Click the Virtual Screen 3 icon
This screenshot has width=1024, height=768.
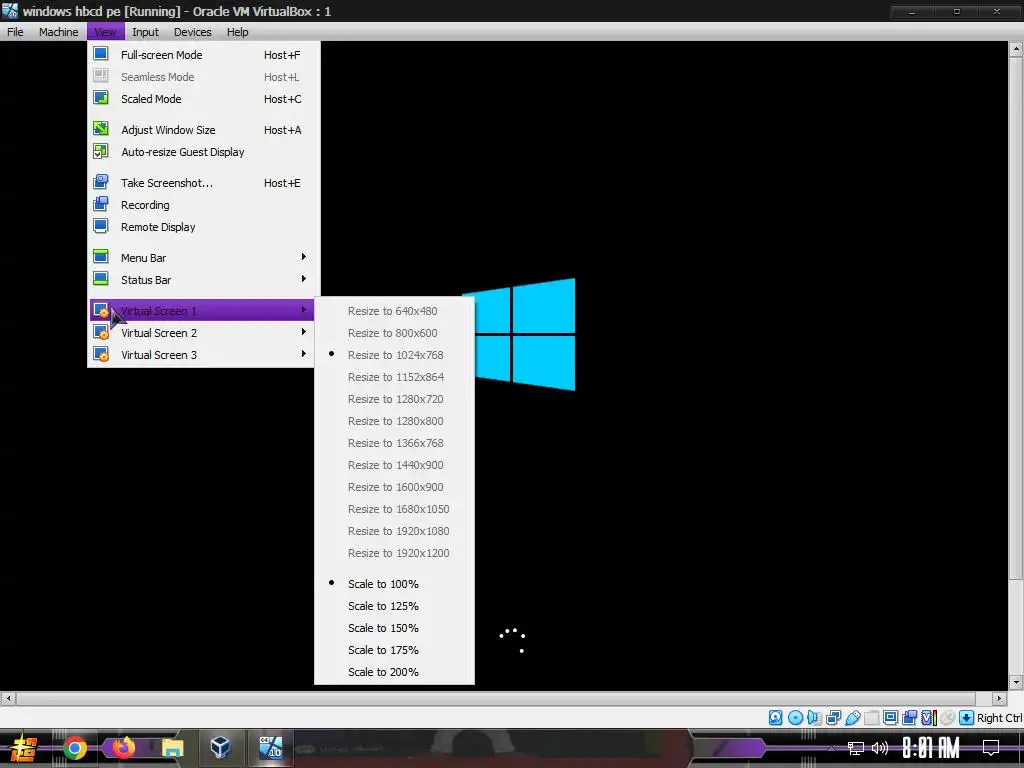[101, 355]
